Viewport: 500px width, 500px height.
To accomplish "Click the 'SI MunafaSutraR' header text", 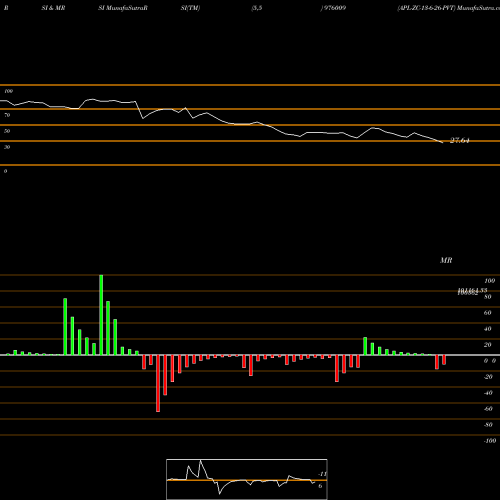I will click(123, 8).
